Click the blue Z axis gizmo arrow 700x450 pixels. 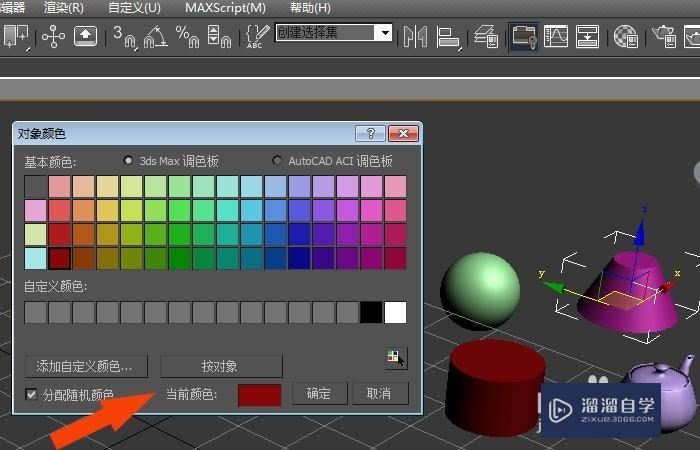coord(641,231)
